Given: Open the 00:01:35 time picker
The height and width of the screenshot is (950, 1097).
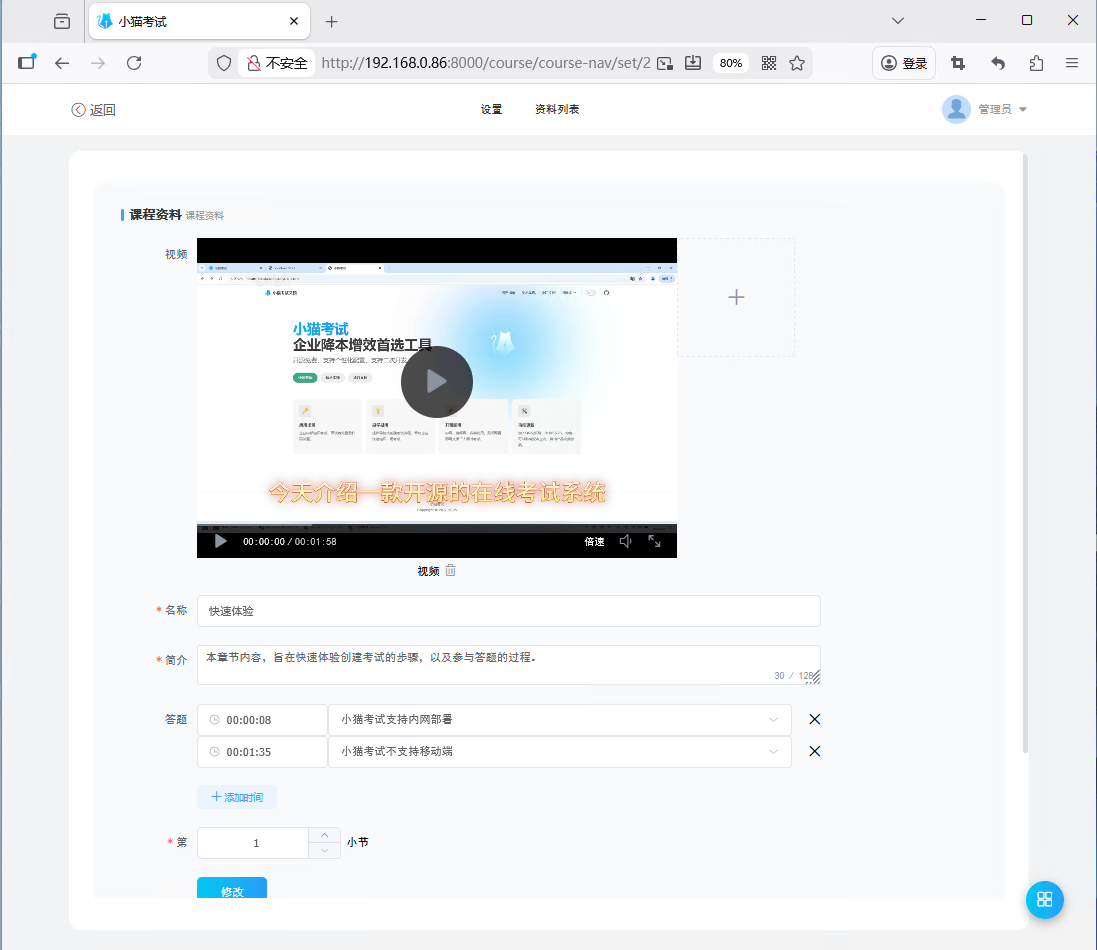Looking at the screenshot, I should click(262, 752).
